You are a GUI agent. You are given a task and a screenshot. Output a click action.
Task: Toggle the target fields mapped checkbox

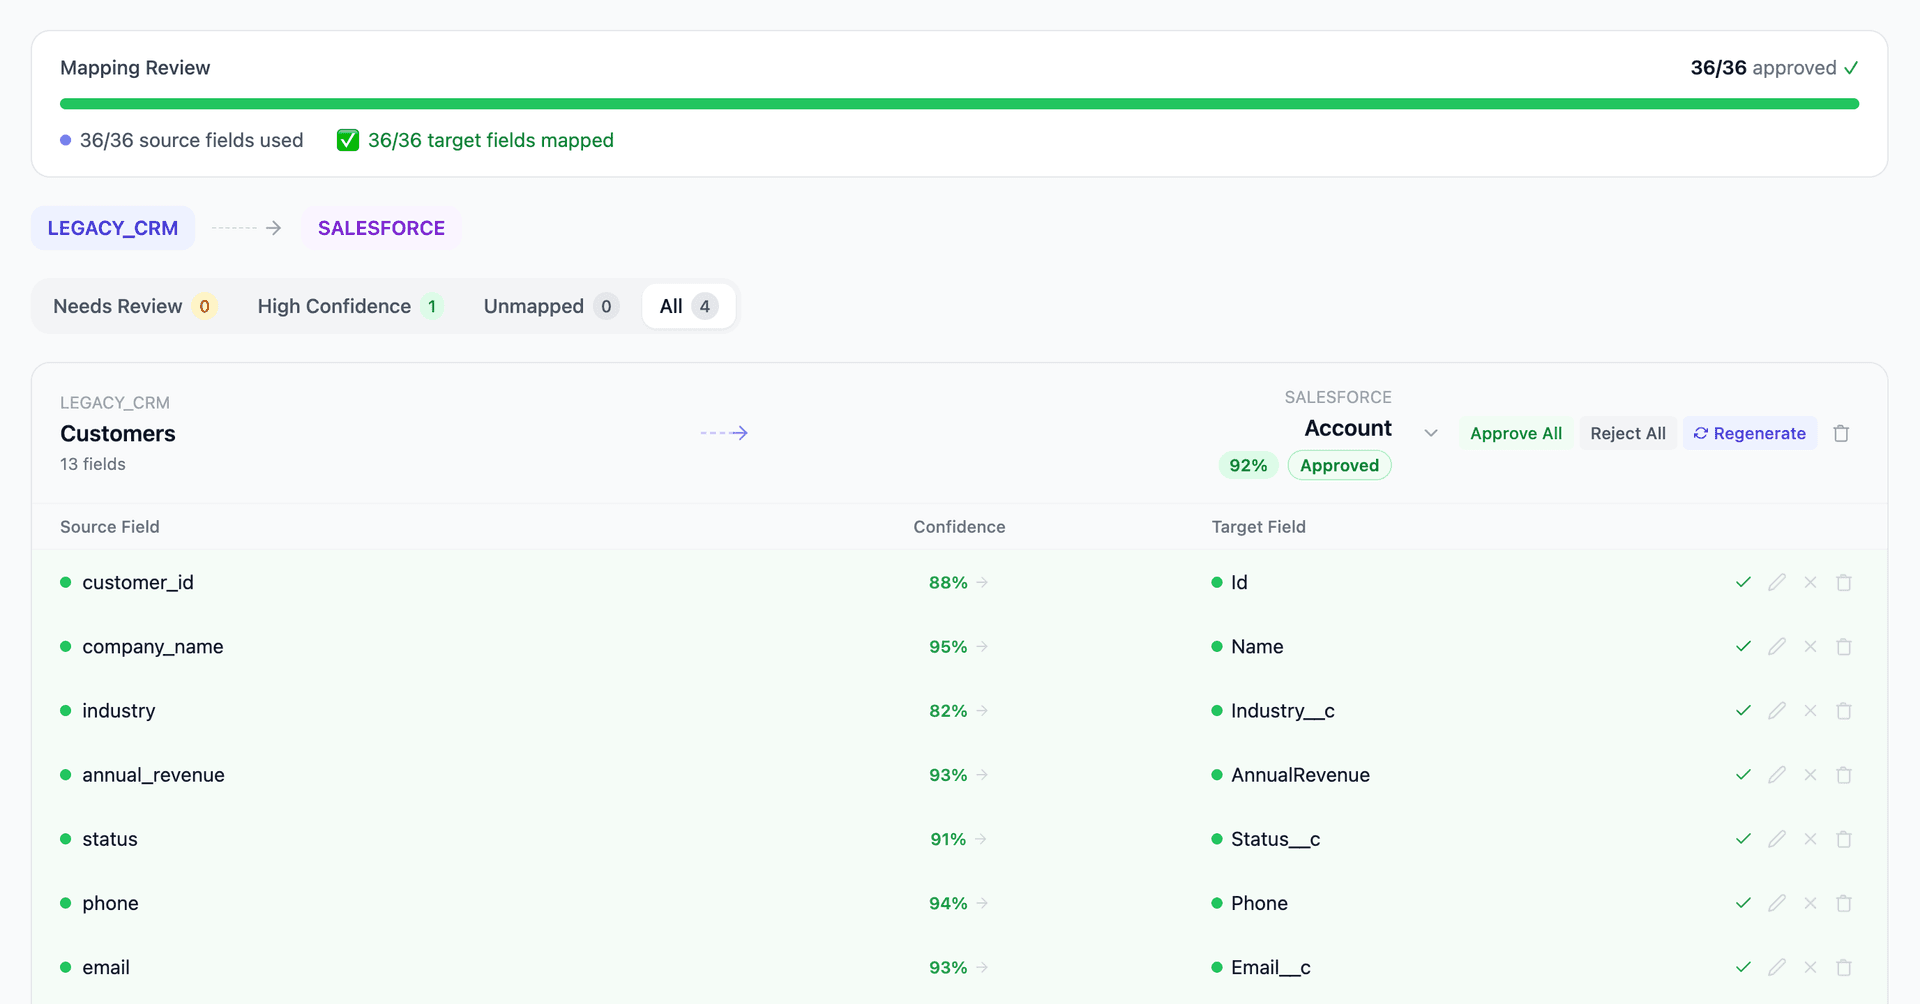(x=347, y=140)
